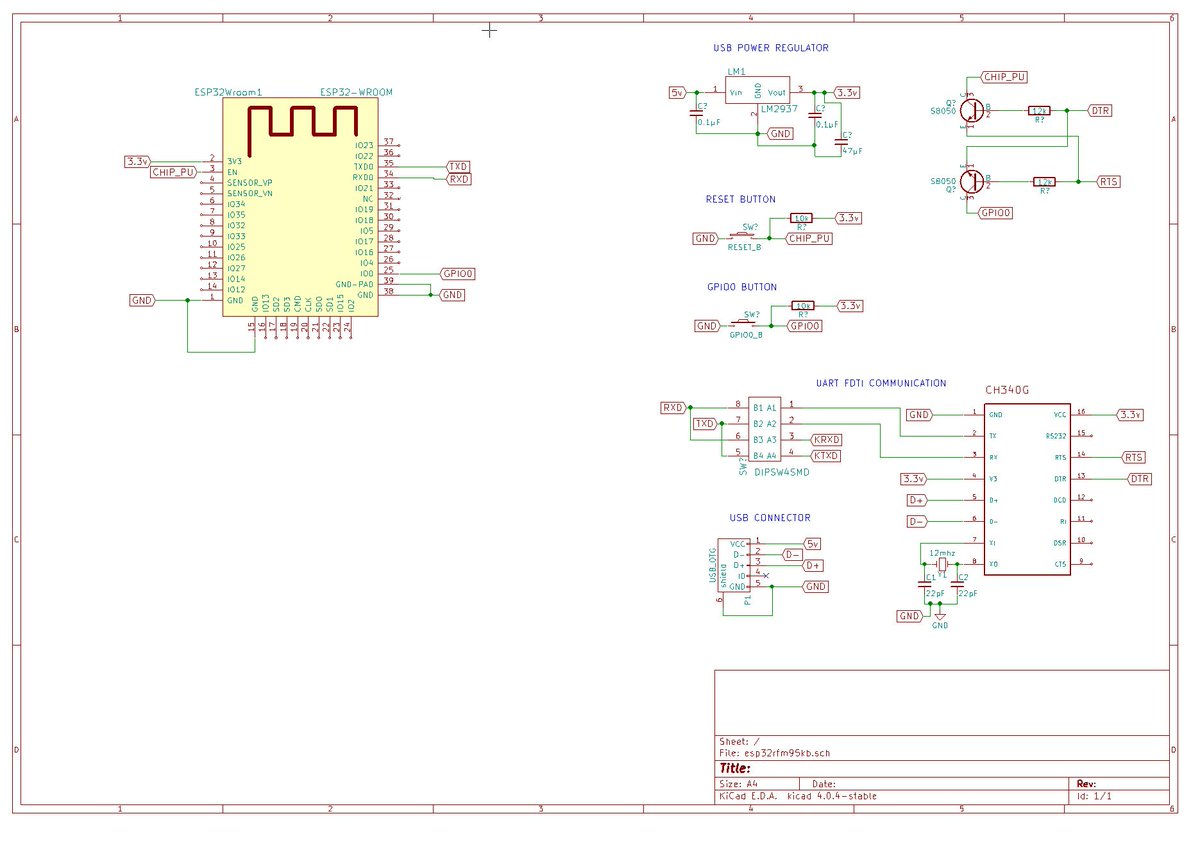Select the 'USB POWER REGULATOR' heading text

pyautogui.click(x=770, y=48)
